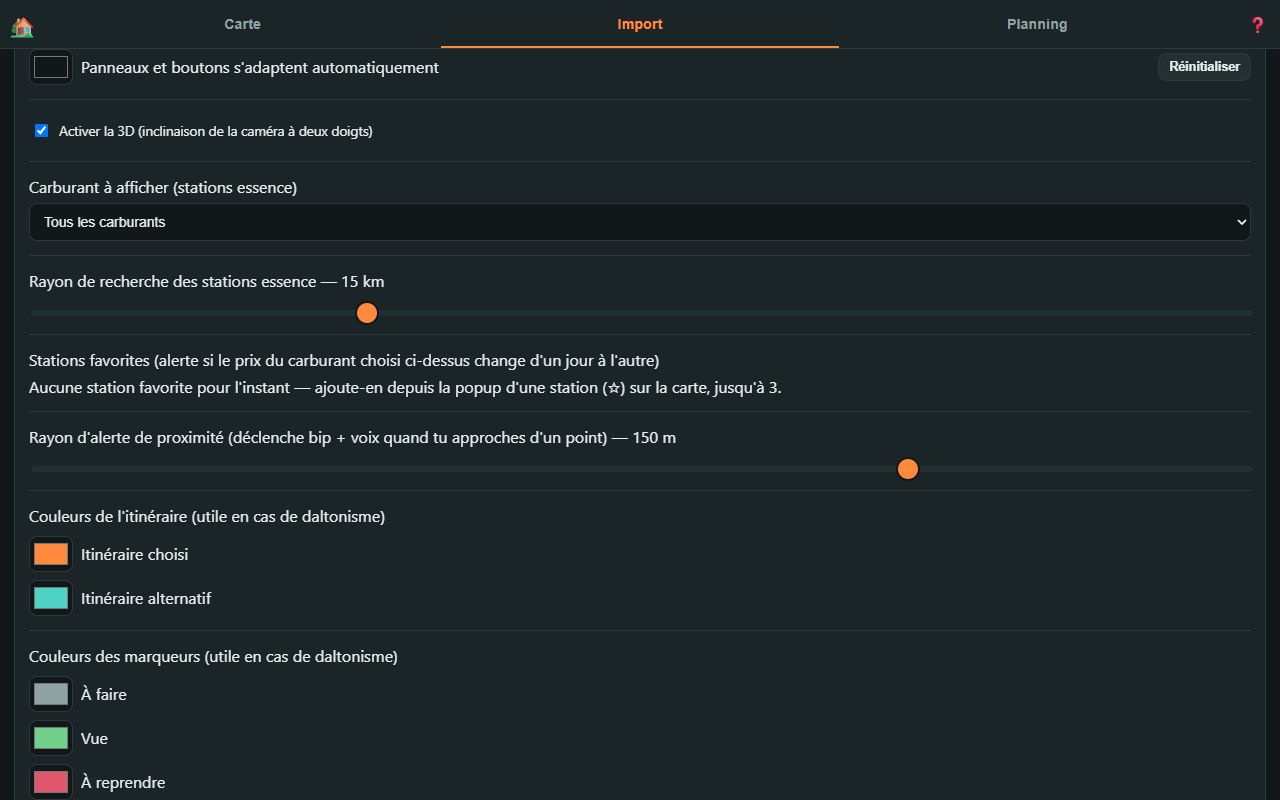Pick the Itinéraire choisi orange color swatch

tap(51, 554)
